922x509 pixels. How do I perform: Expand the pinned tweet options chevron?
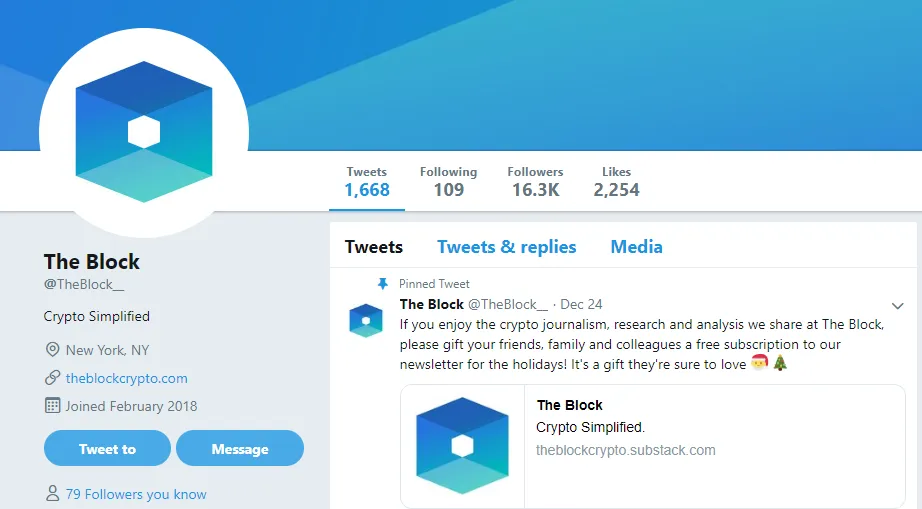coord(897,306)
